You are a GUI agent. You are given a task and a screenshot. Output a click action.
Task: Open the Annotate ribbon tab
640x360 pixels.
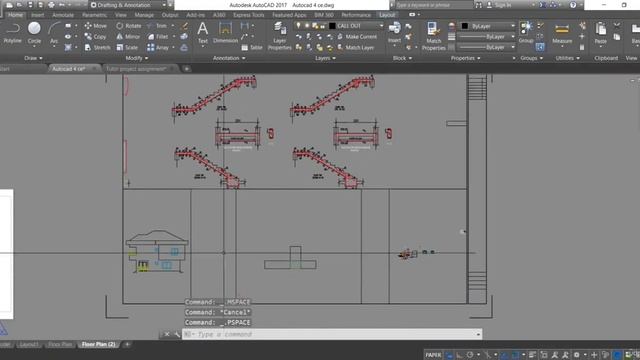point(63,15)
